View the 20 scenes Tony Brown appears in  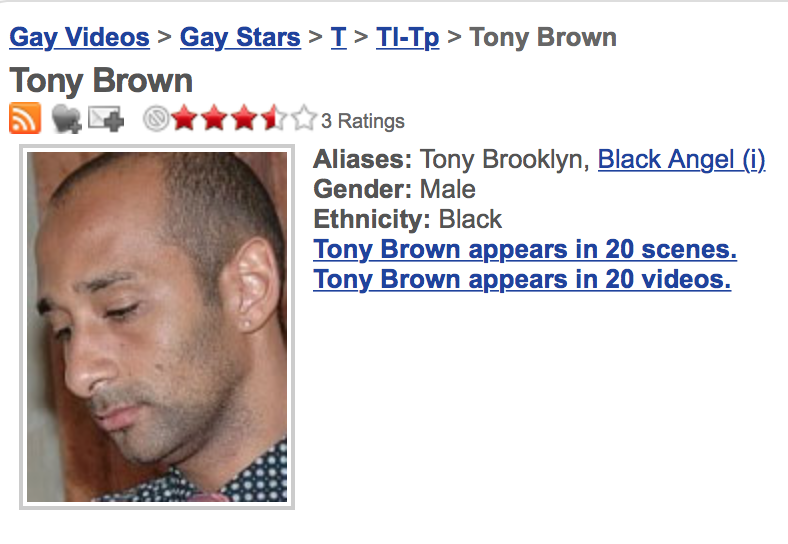pos(525,249)
